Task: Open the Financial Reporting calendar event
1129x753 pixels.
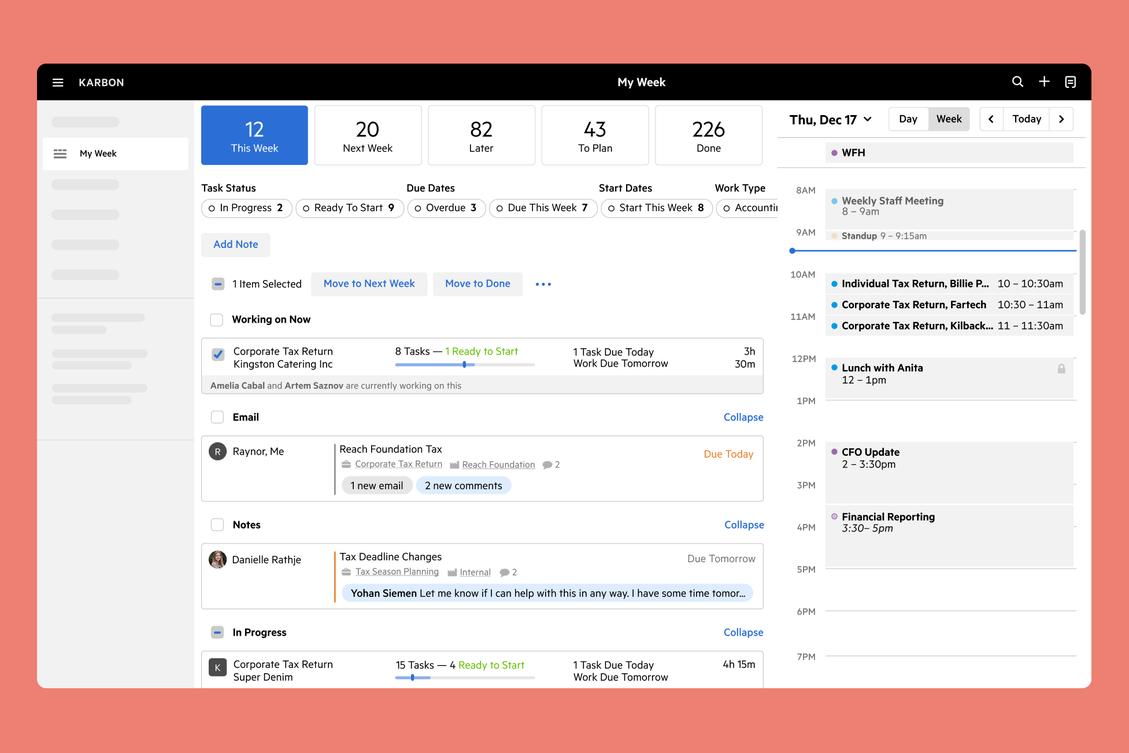Action: (x=949, y=536)
